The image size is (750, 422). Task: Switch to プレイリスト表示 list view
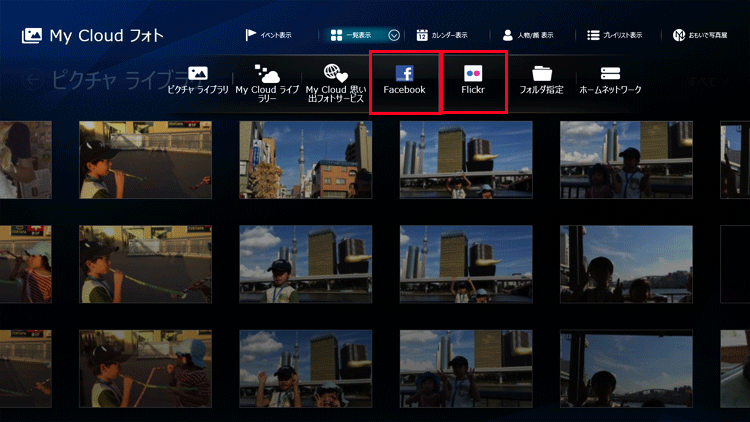pos(615,35)
